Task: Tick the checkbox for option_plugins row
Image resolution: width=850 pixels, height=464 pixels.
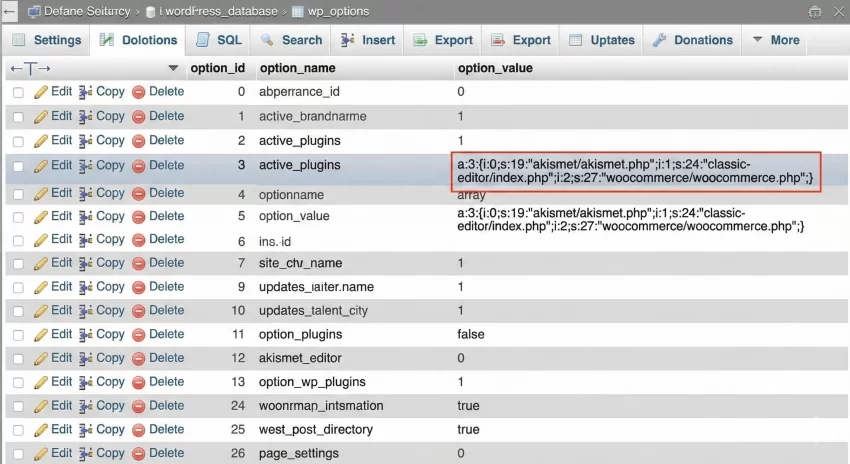Action: pos(18,335)
